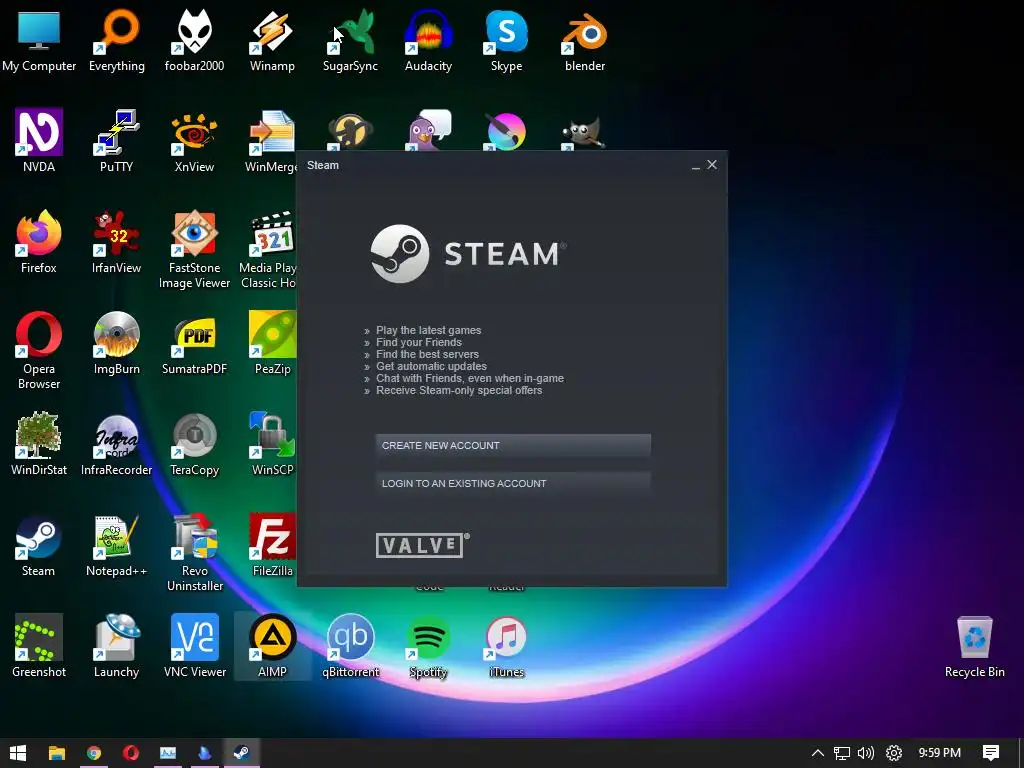Click the Valve logo in Steam window
This screenshot has height=768, width=1024.
click(422, 545)
